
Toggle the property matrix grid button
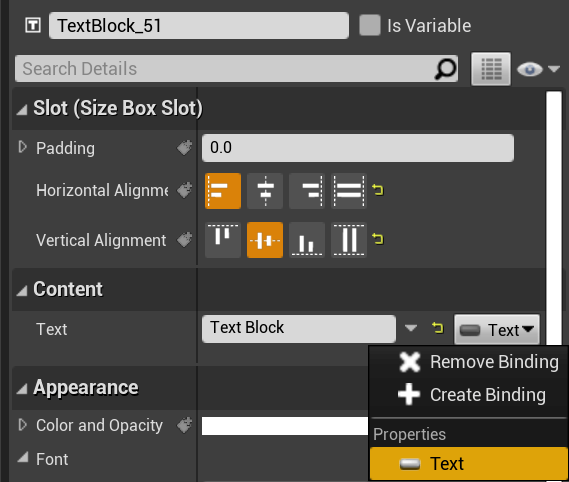pyautogui.click(x=491, y=69)
